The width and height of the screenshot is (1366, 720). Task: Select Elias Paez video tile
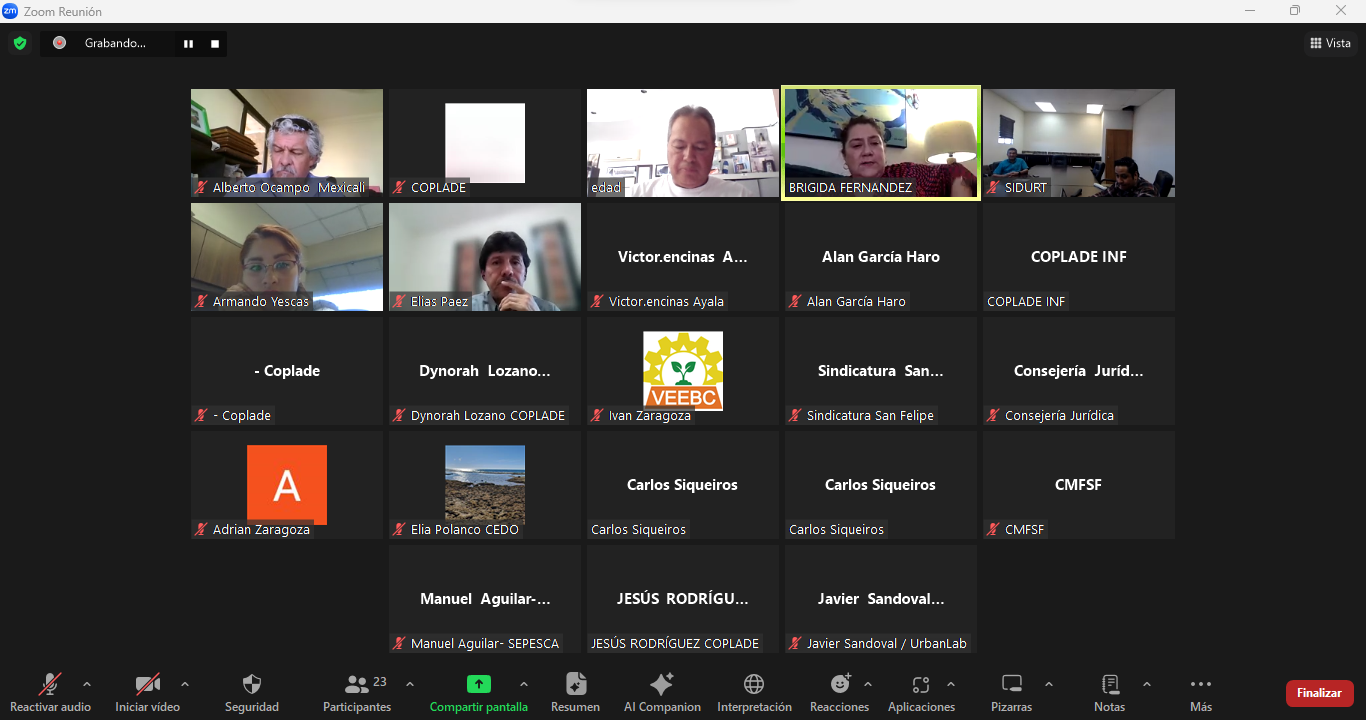485,257
